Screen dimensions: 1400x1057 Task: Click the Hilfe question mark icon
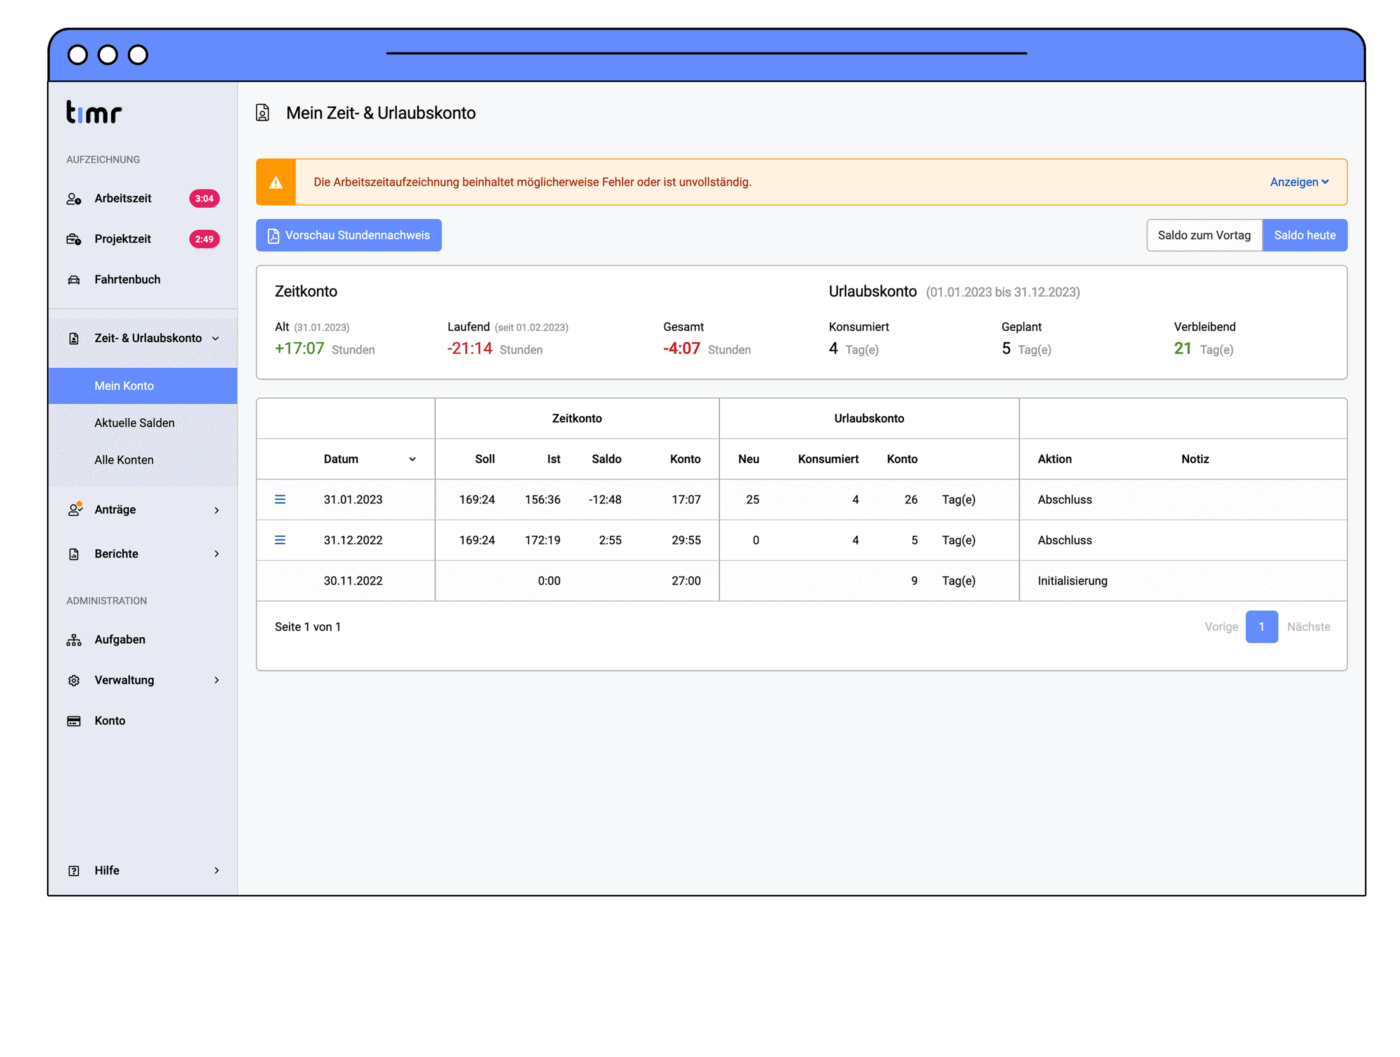pos(74,871)
